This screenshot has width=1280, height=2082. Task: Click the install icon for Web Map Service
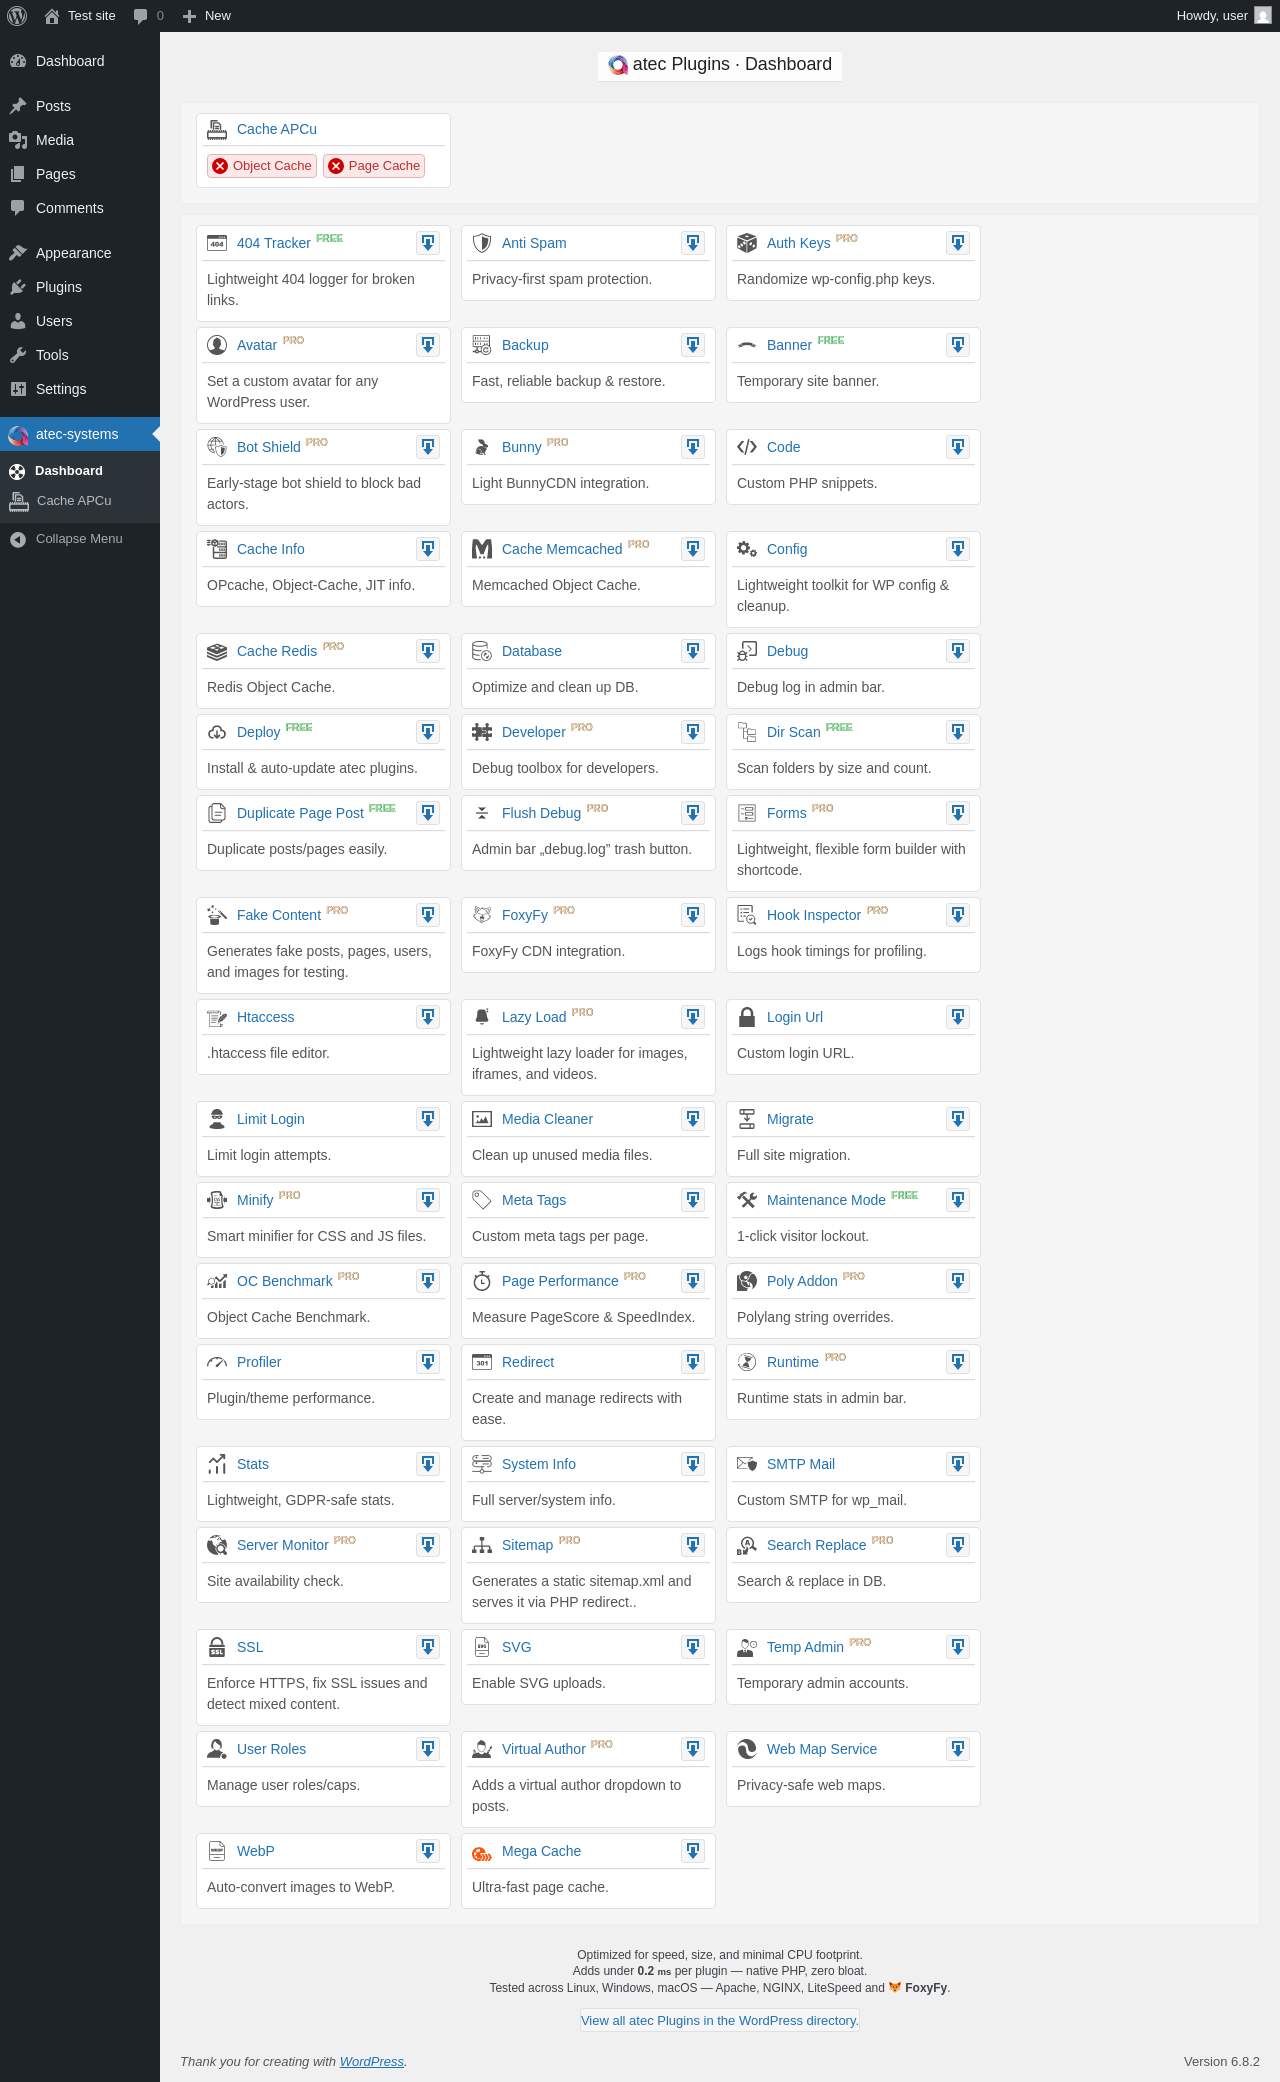point(958,1749)
